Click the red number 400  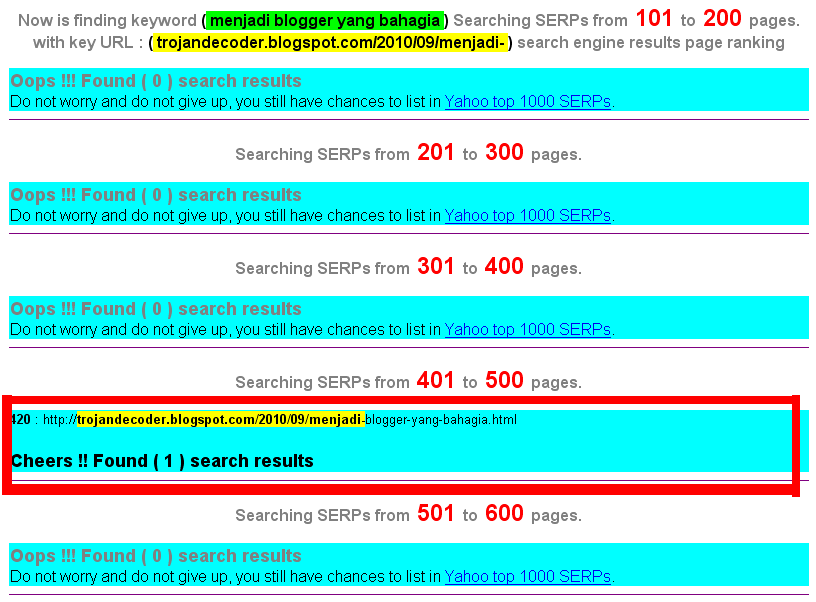[504, 266]
